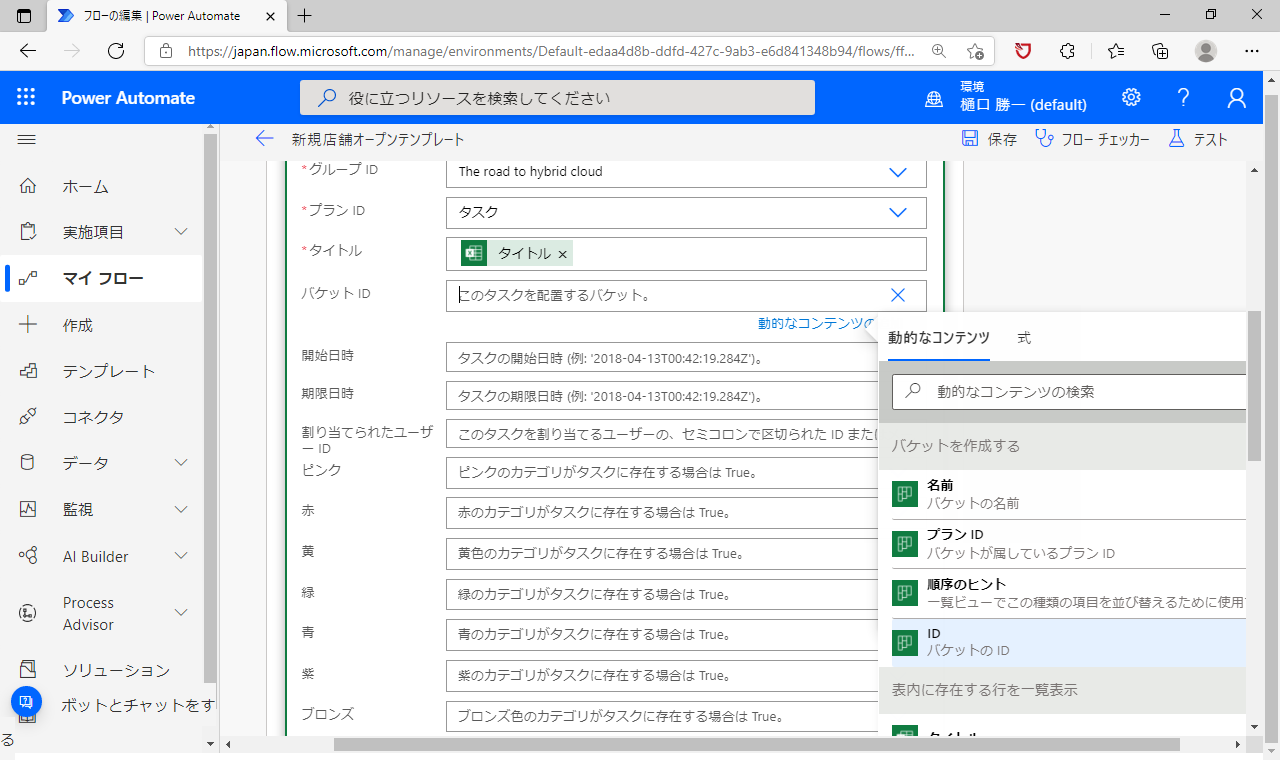Click the environment globe icon
Image resolution: width=1280 pixels, height=760 pixels.
[934, 98]
